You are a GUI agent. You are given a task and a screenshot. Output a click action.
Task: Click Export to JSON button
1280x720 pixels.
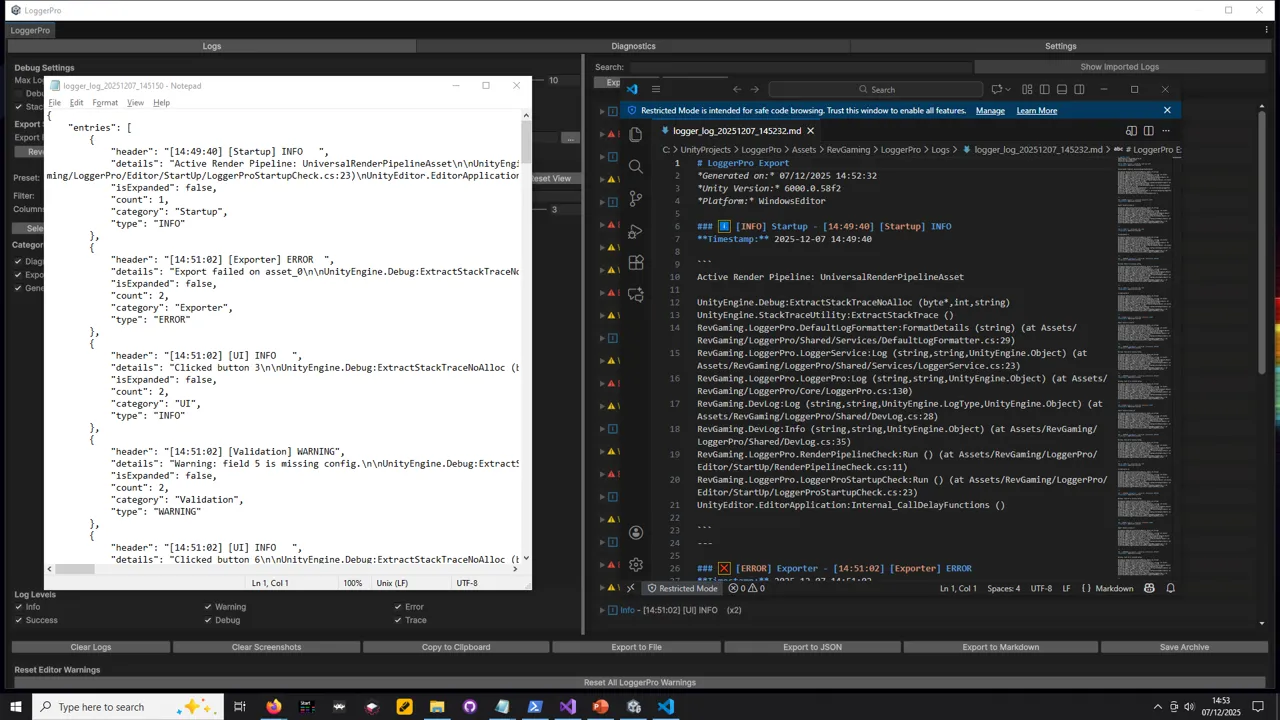(812, 647)
